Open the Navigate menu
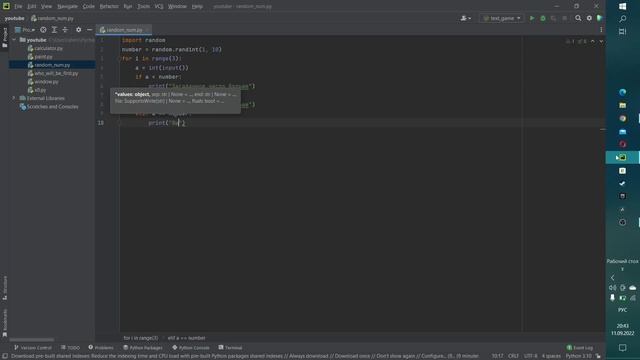 tap(67, 7)
